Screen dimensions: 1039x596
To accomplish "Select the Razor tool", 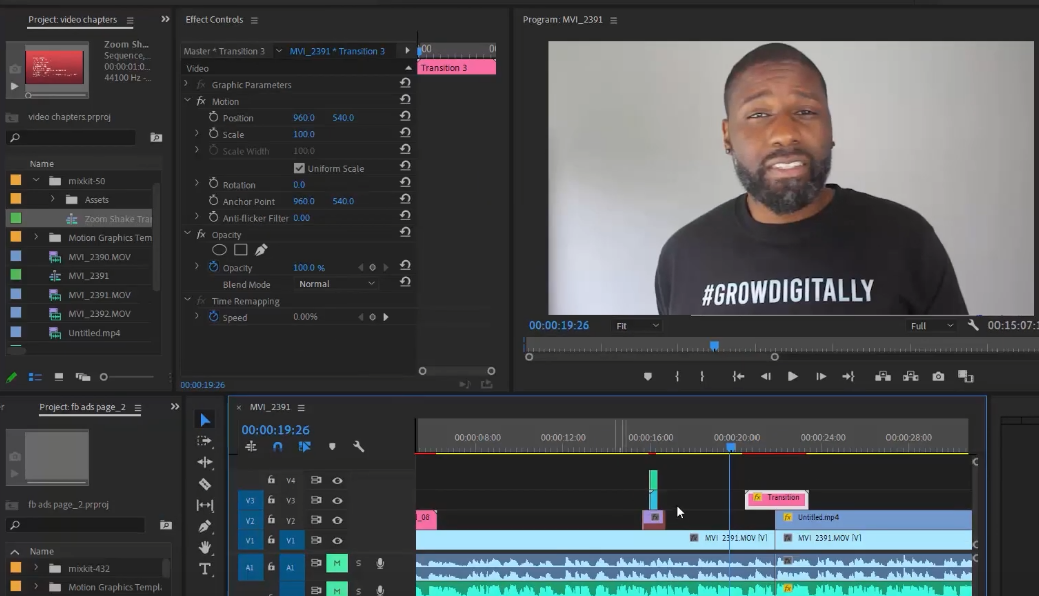I will click(205, 484).
